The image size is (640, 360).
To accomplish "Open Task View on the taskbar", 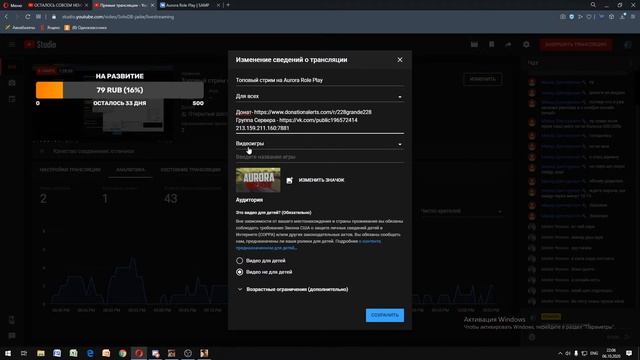I will click(24, 353).
